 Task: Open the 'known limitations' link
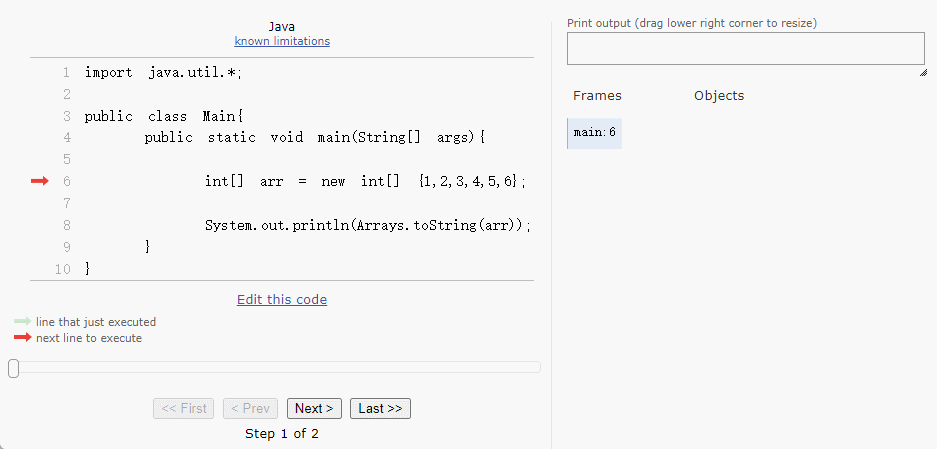pyautogui.click(x=282, y=41)
